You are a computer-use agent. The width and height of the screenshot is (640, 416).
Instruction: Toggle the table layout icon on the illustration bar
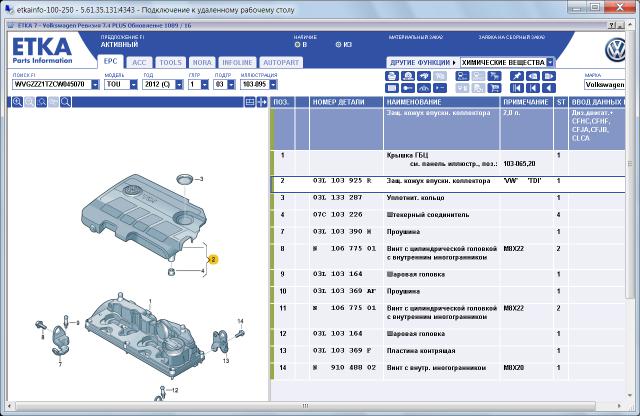pyautogui.click(x=250, y=102)
